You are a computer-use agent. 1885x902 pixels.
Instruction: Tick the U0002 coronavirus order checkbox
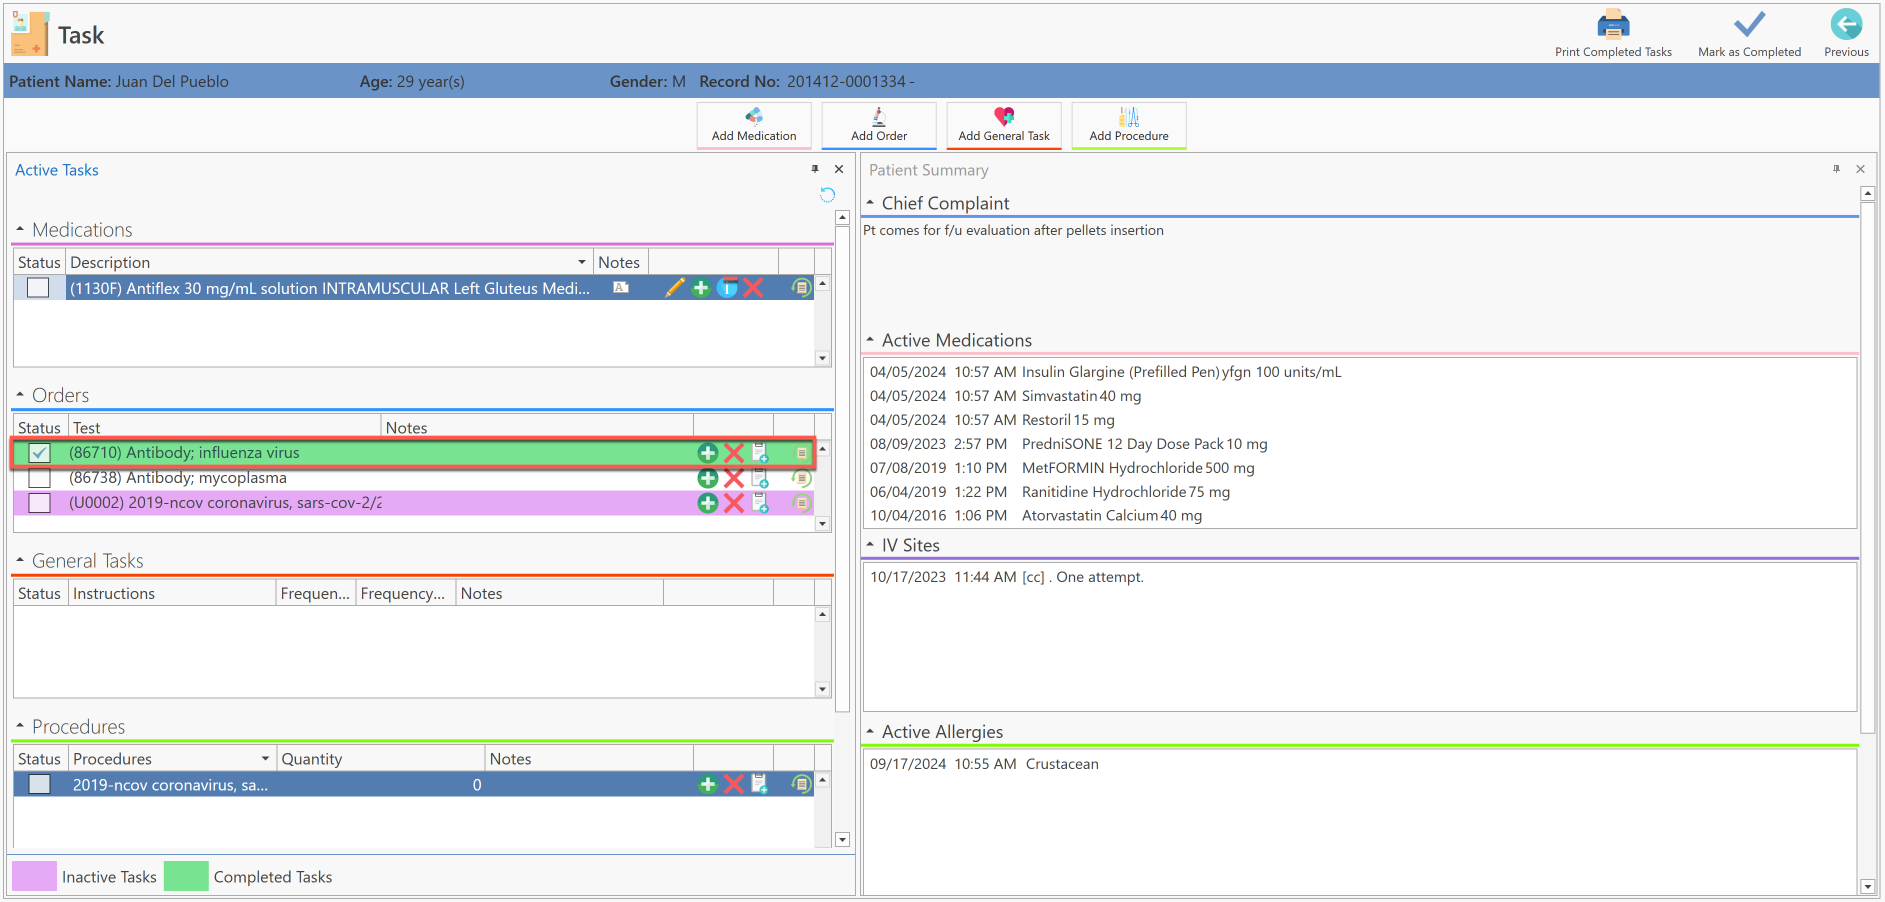(39, 503)
